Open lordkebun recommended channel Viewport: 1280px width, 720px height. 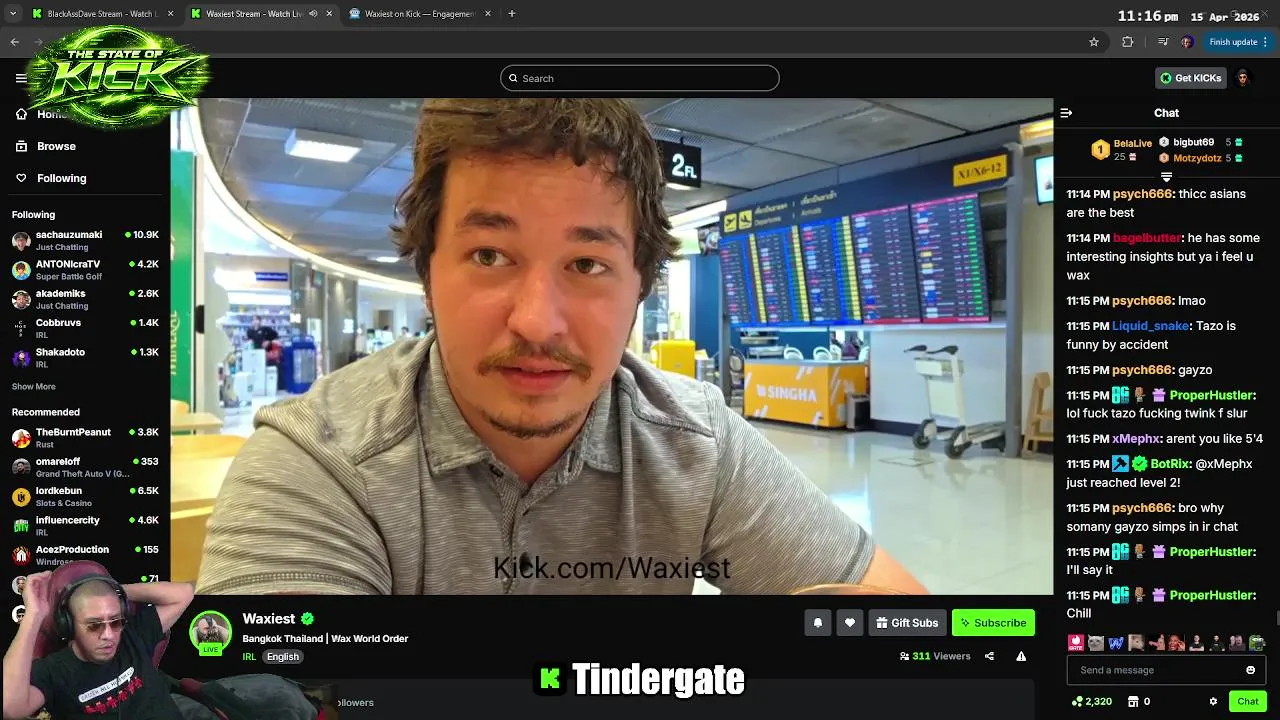(x=85, y=496)
